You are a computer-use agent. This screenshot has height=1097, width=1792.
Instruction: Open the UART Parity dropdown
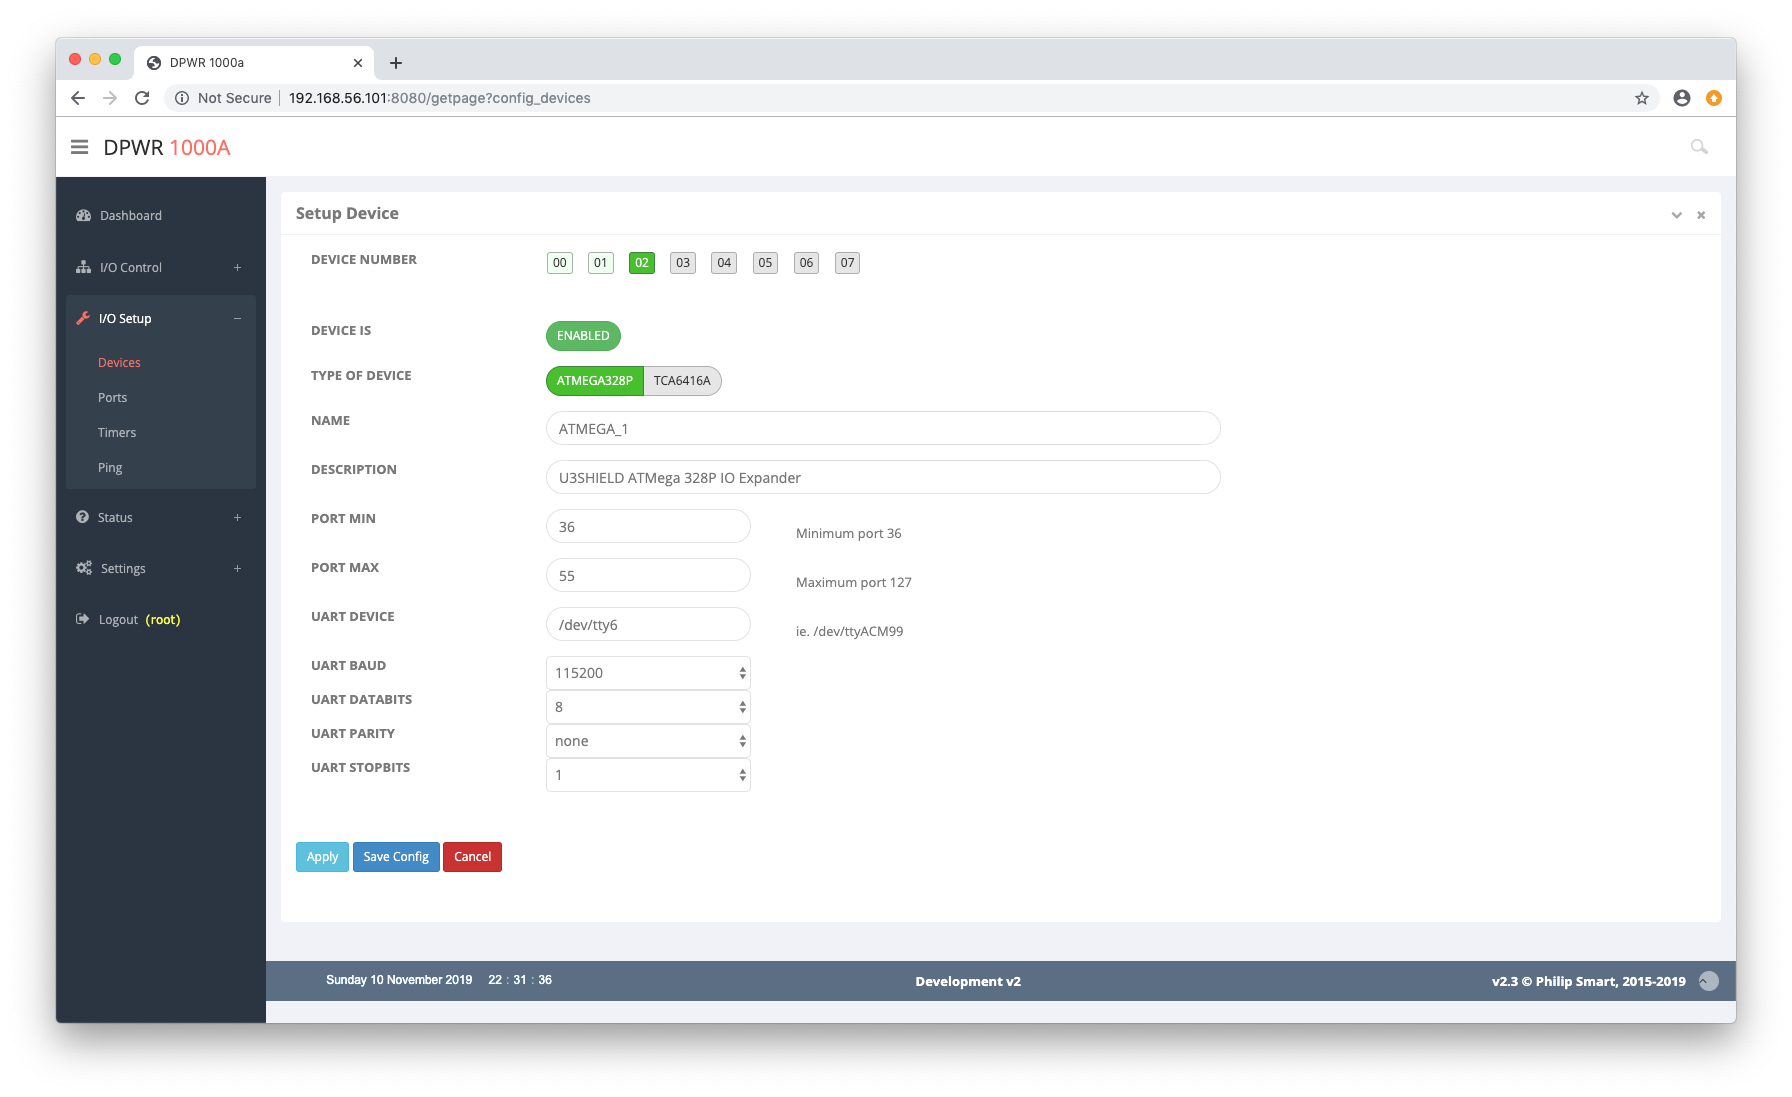[x=648, y=741]
